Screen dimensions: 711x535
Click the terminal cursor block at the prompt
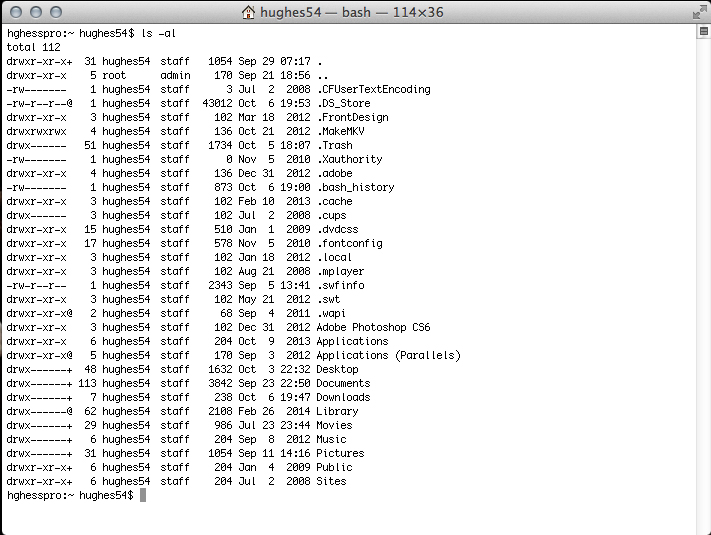tap(143, 496)
